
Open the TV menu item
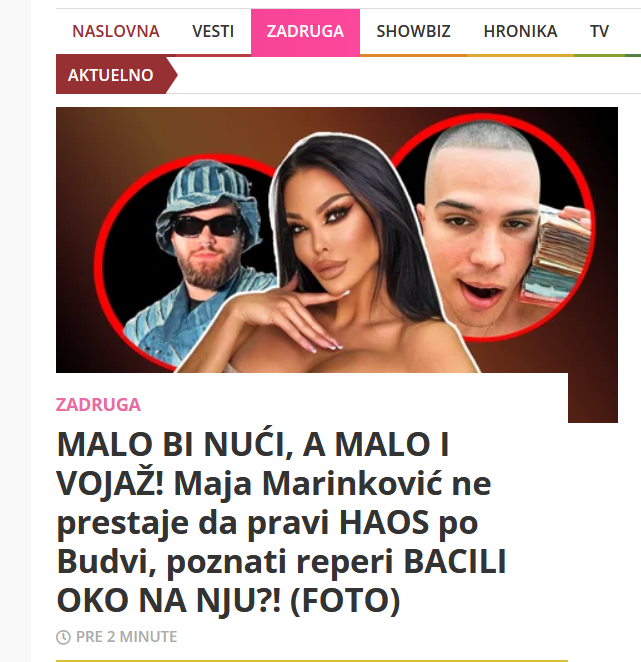(599, 31)
